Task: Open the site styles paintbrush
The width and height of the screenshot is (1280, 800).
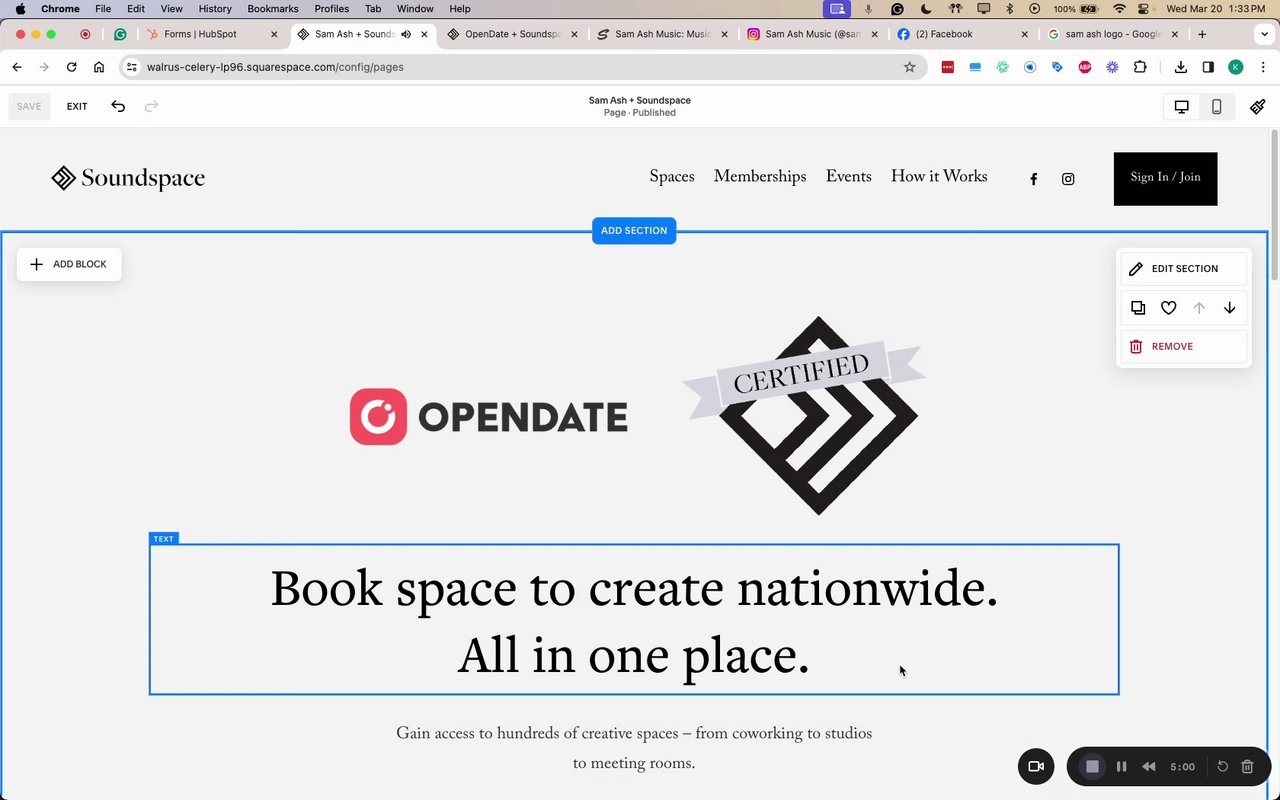Action: [x=1258, y=107]
